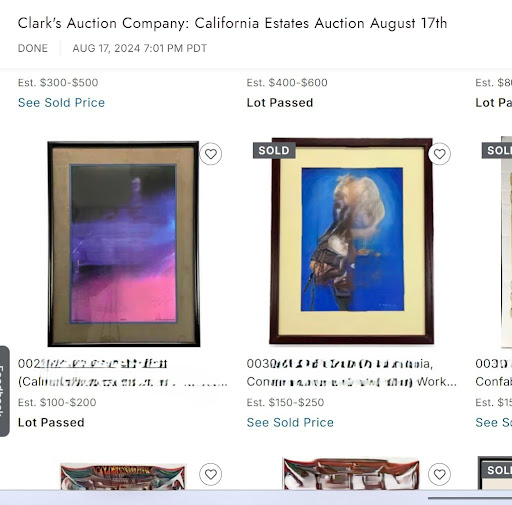Click See Sold Price under Est. $150-$250
This screenshot has height=505, width=512.
click(290, 423)
